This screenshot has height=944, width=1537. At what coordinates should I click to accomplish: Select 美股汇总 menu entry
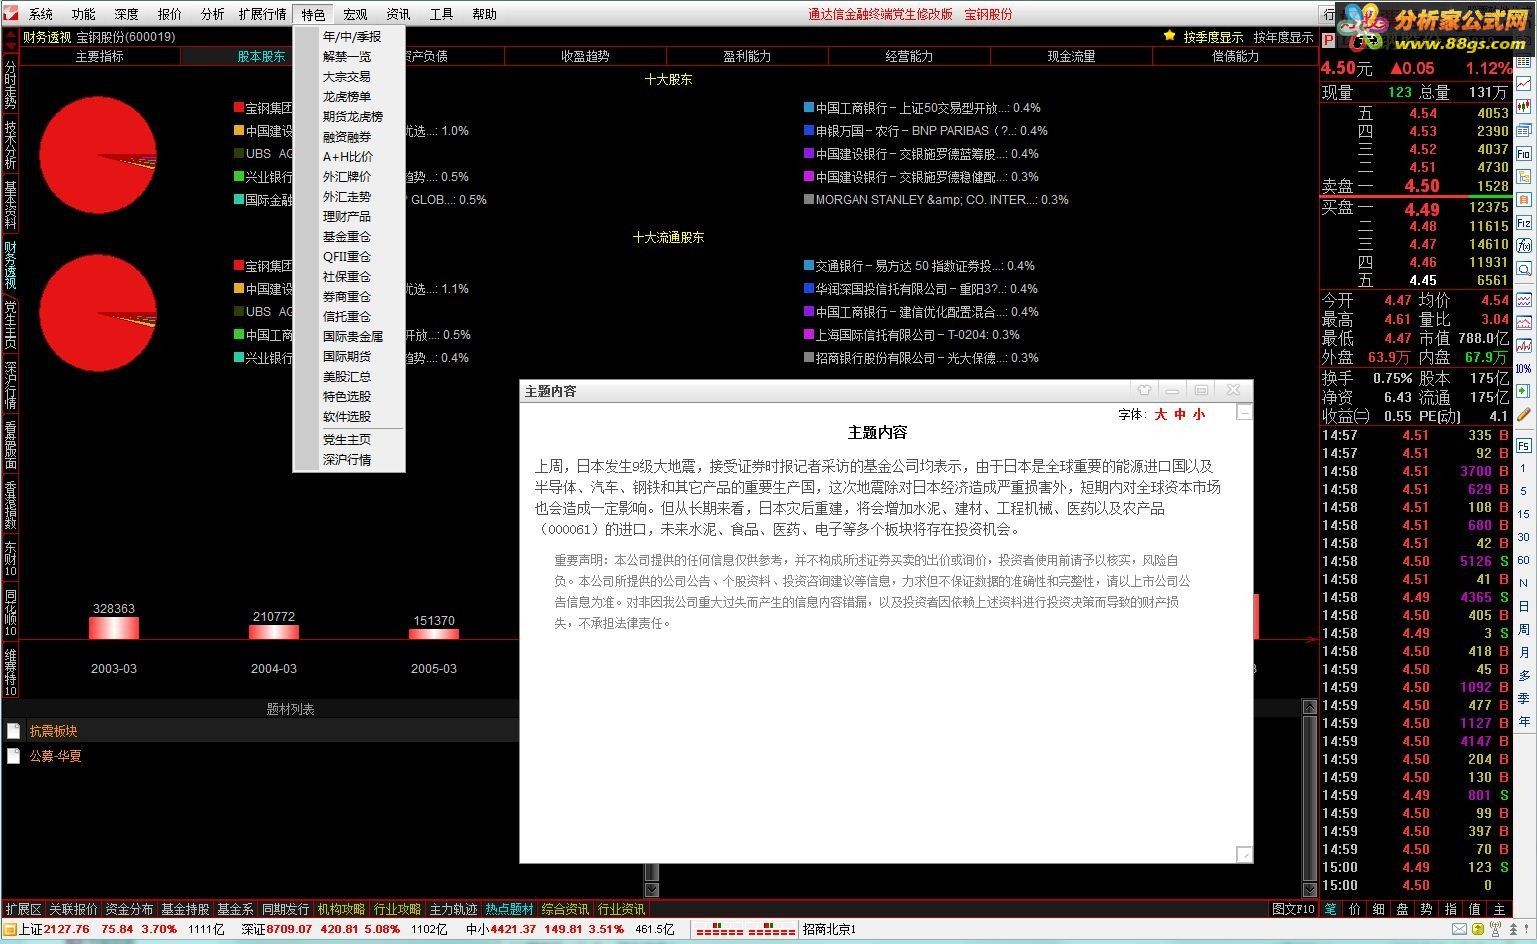[347, 376]
